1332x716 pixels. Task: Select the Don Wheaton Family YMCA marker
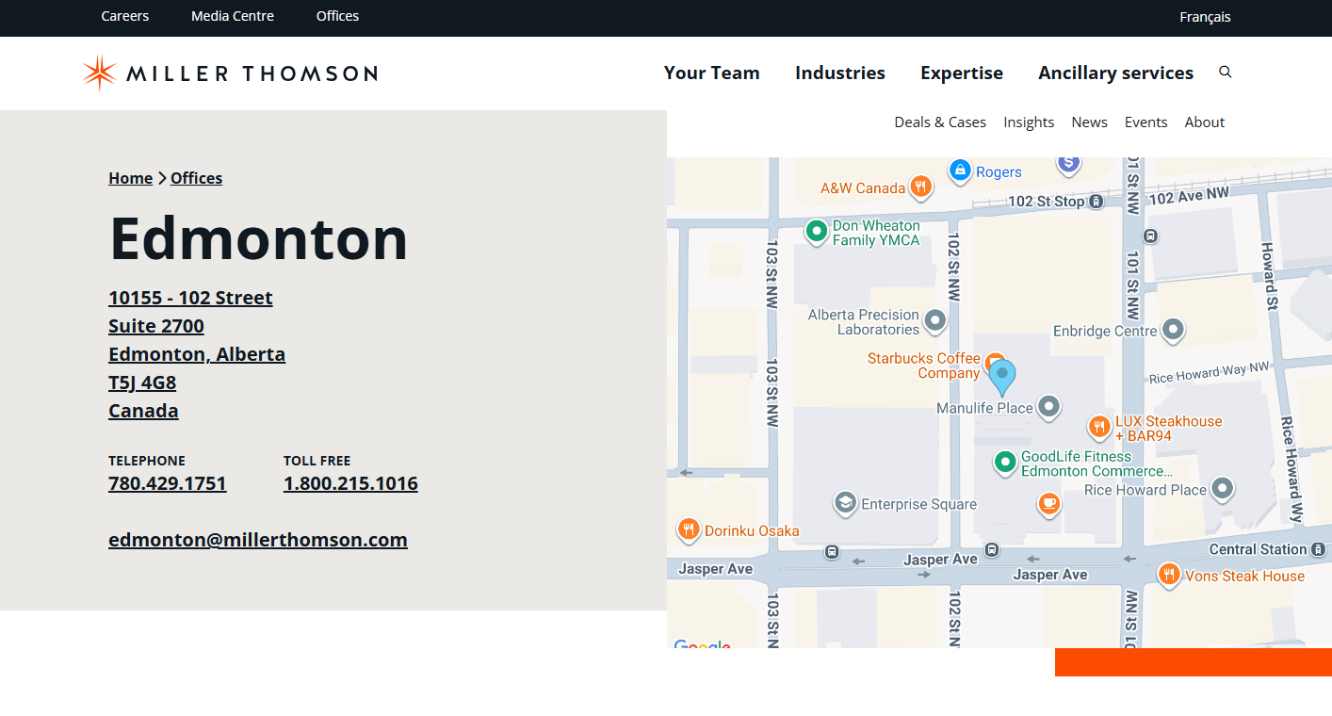point(816,232)
